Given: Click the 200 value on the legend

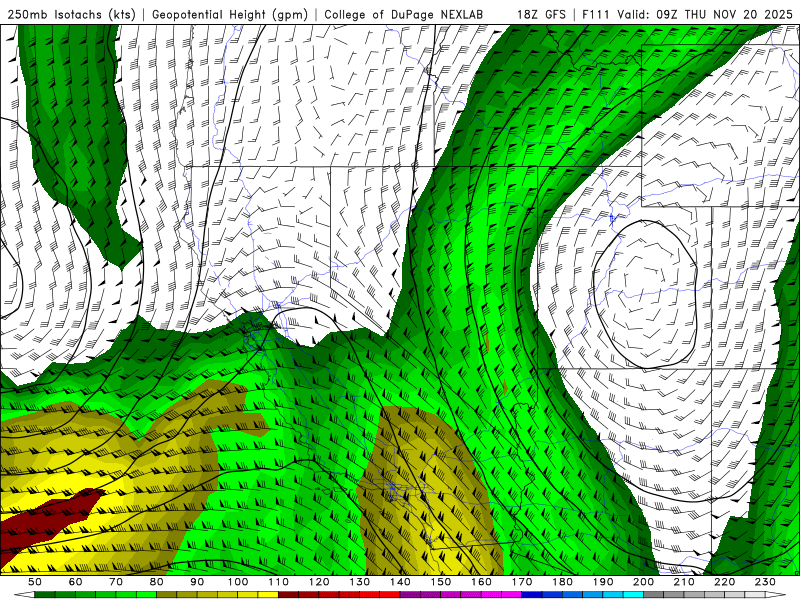Looking at the screenshot, I should (x=643, y=582).
